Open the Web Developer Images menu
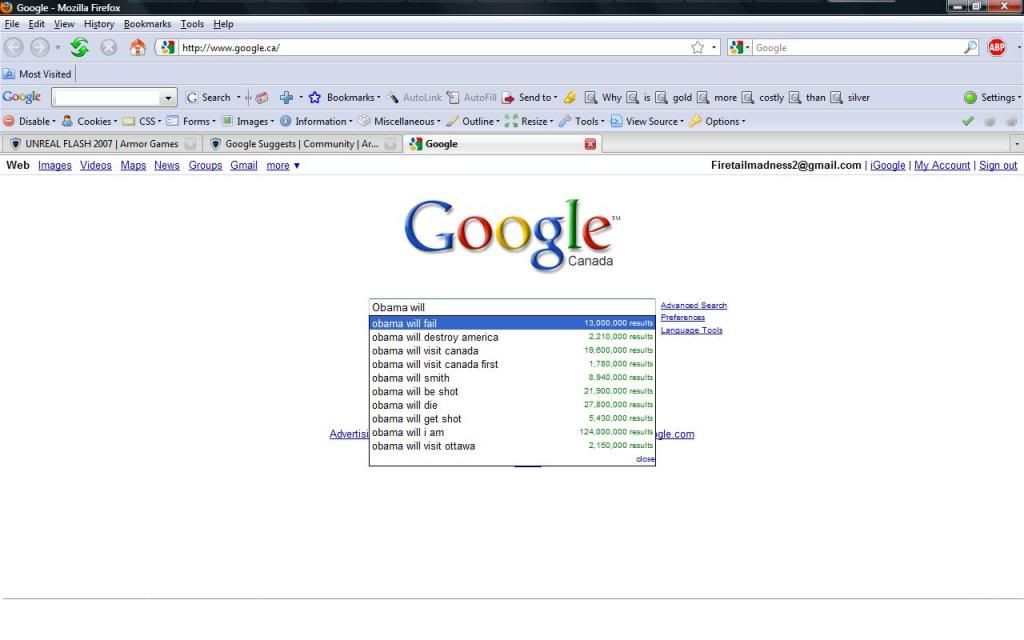The image size is (1024, 640). (x=248, y=121)
